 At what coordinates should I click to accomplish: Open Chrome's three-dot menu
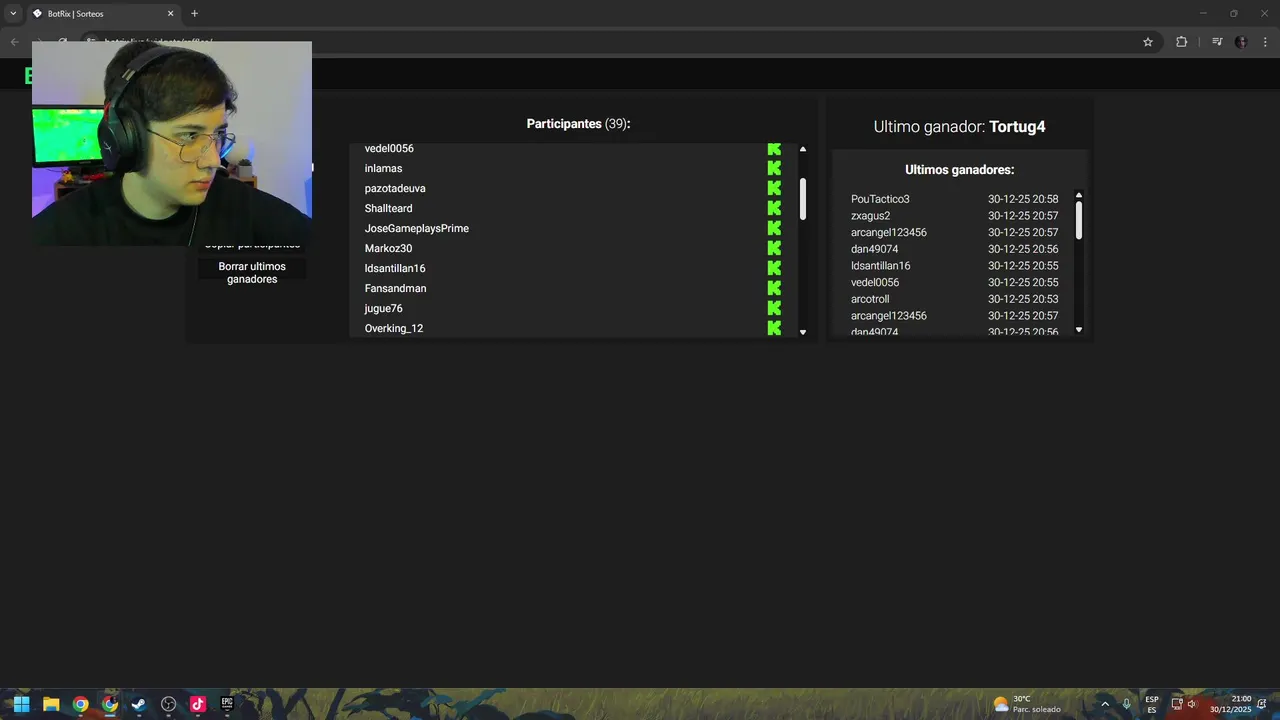1265,42
